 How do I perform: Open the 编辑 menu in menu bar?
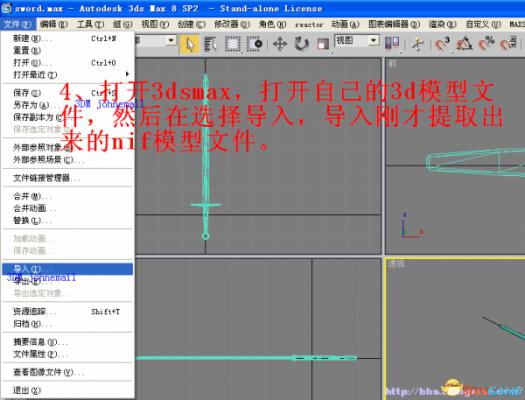54,24
